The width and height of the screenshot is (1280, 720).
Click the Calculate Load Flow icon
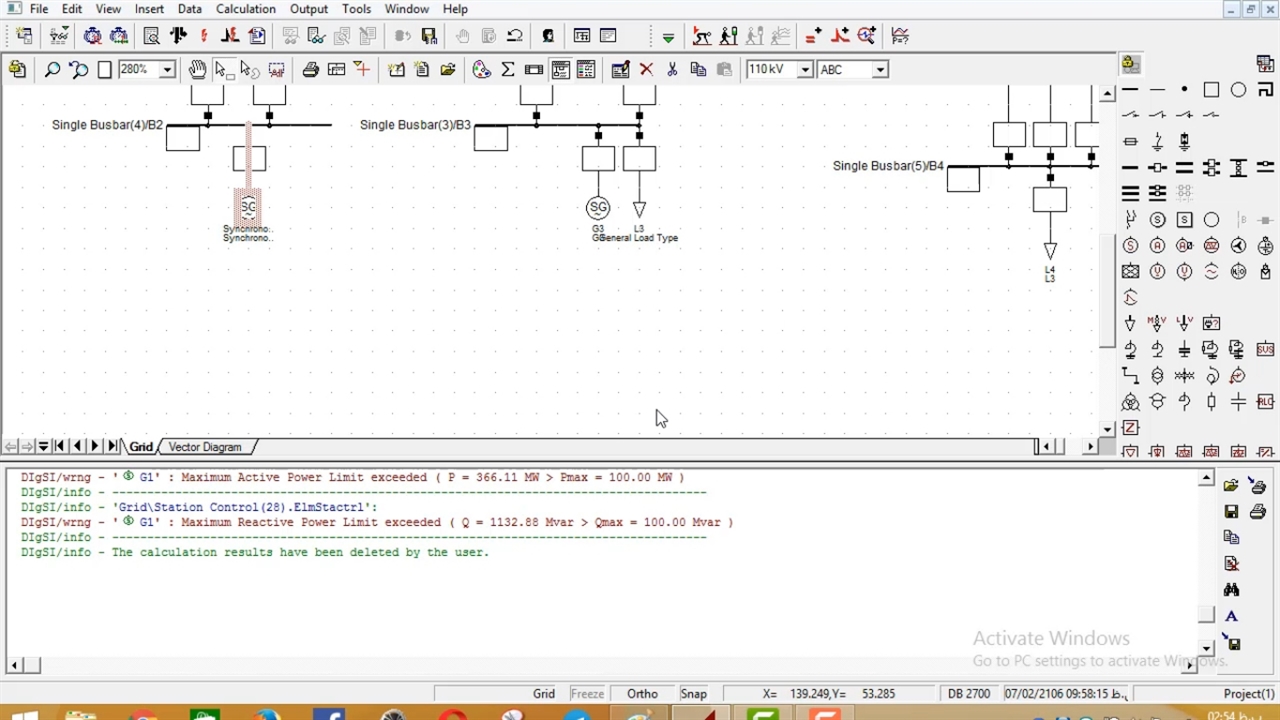point(178,36)
